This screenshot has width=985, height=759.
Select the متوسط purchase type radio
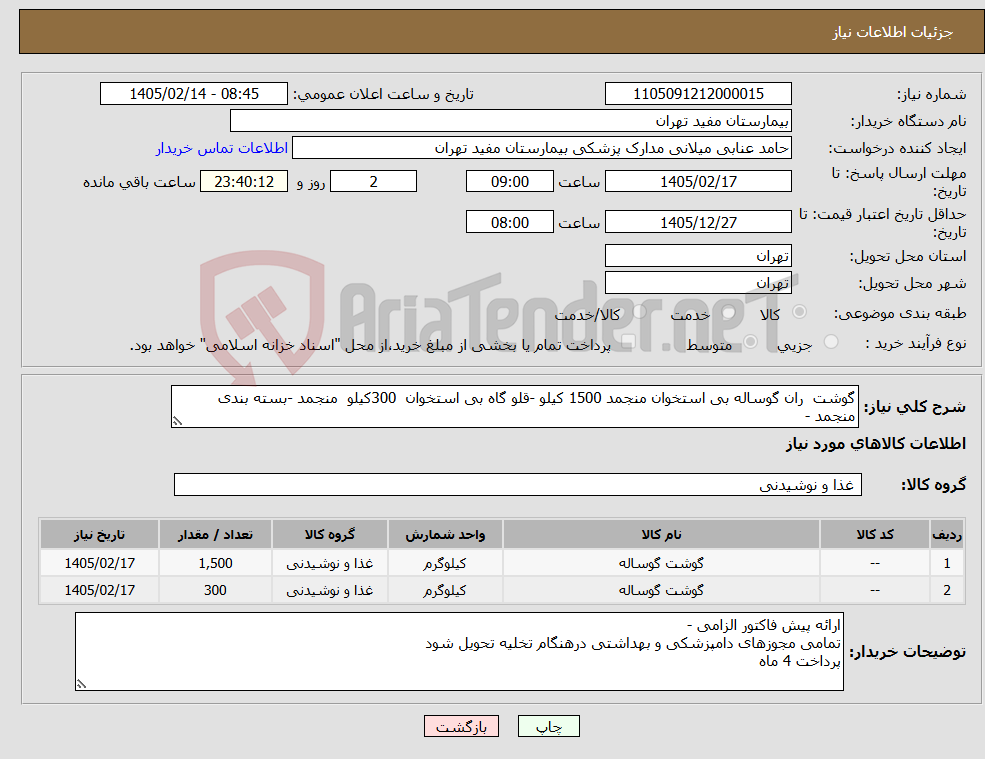click(751, 342)
